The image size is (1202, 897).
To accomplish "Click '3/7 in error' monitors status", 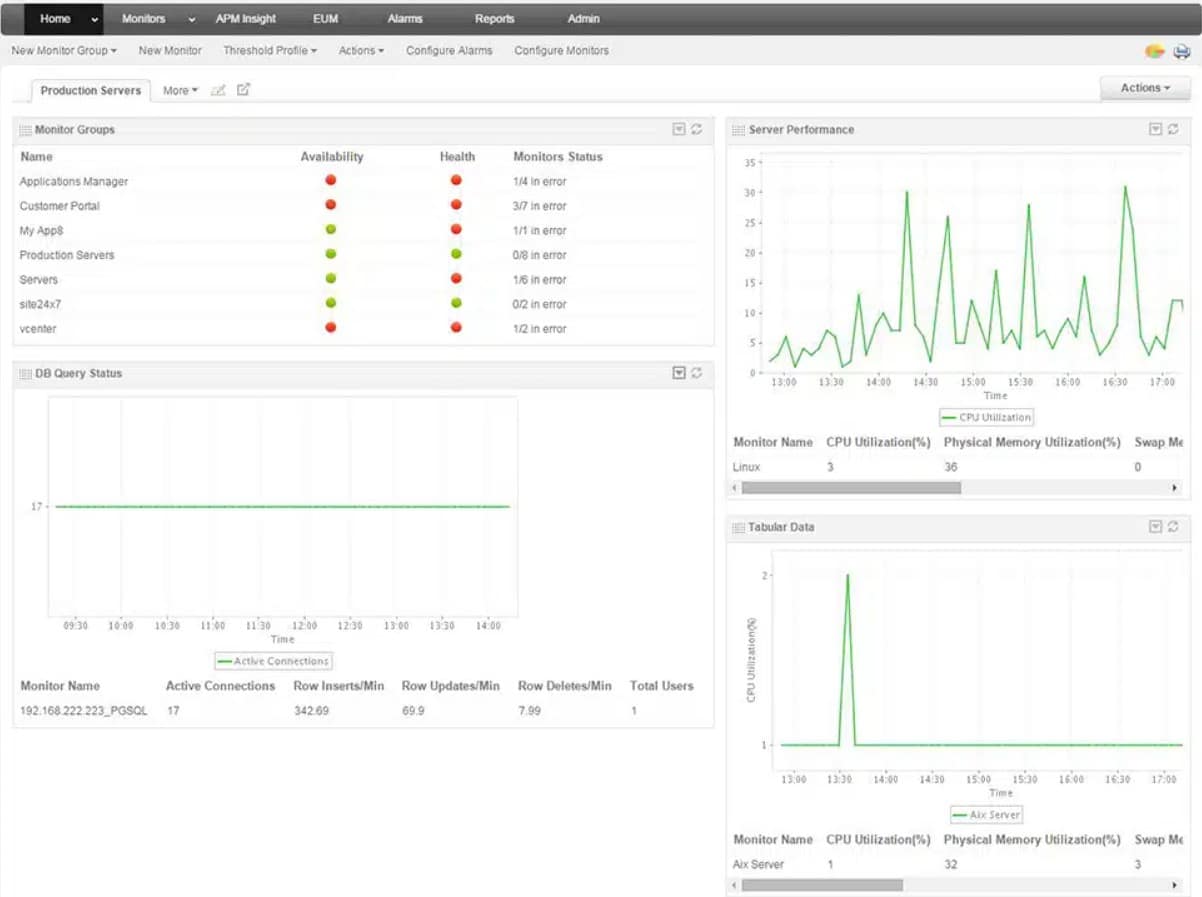I will tap(539, 206).
